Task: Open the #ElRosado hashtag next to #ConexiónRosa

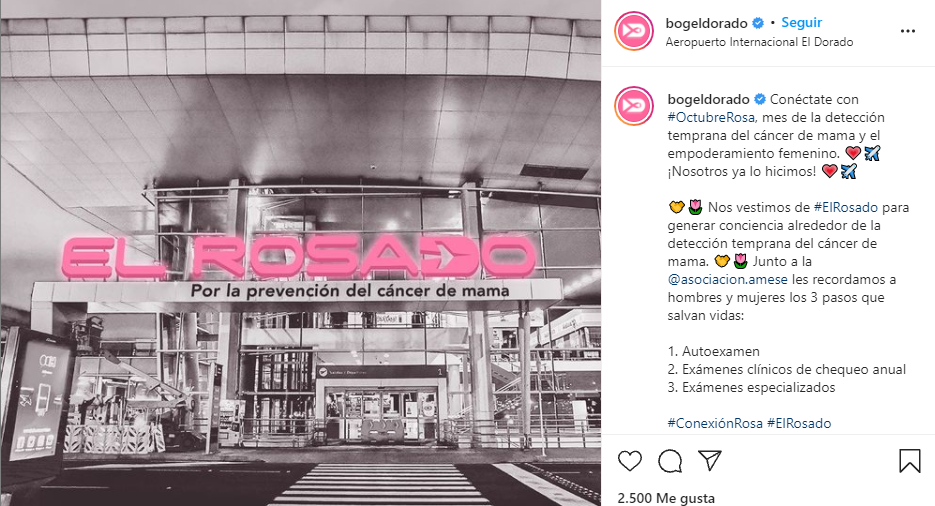Action: click(x=799, y=423)
